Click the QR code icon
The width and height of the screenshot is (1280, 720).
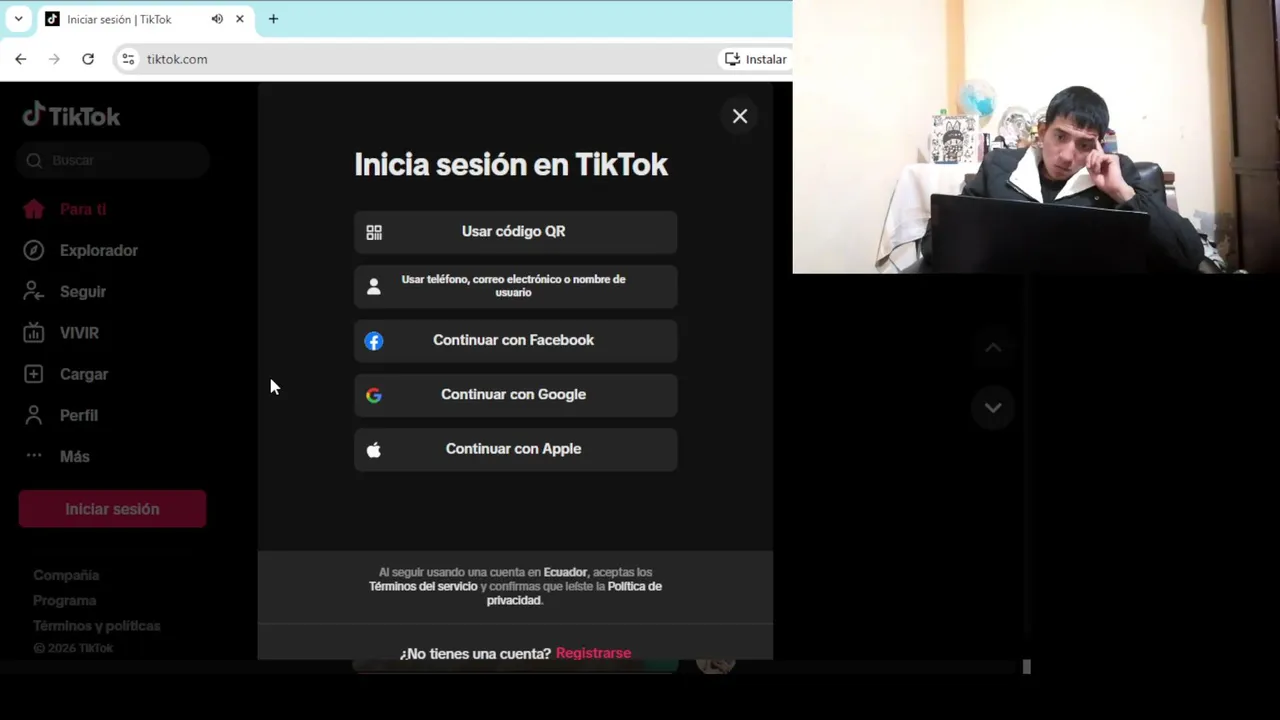[x=374, y=232]
